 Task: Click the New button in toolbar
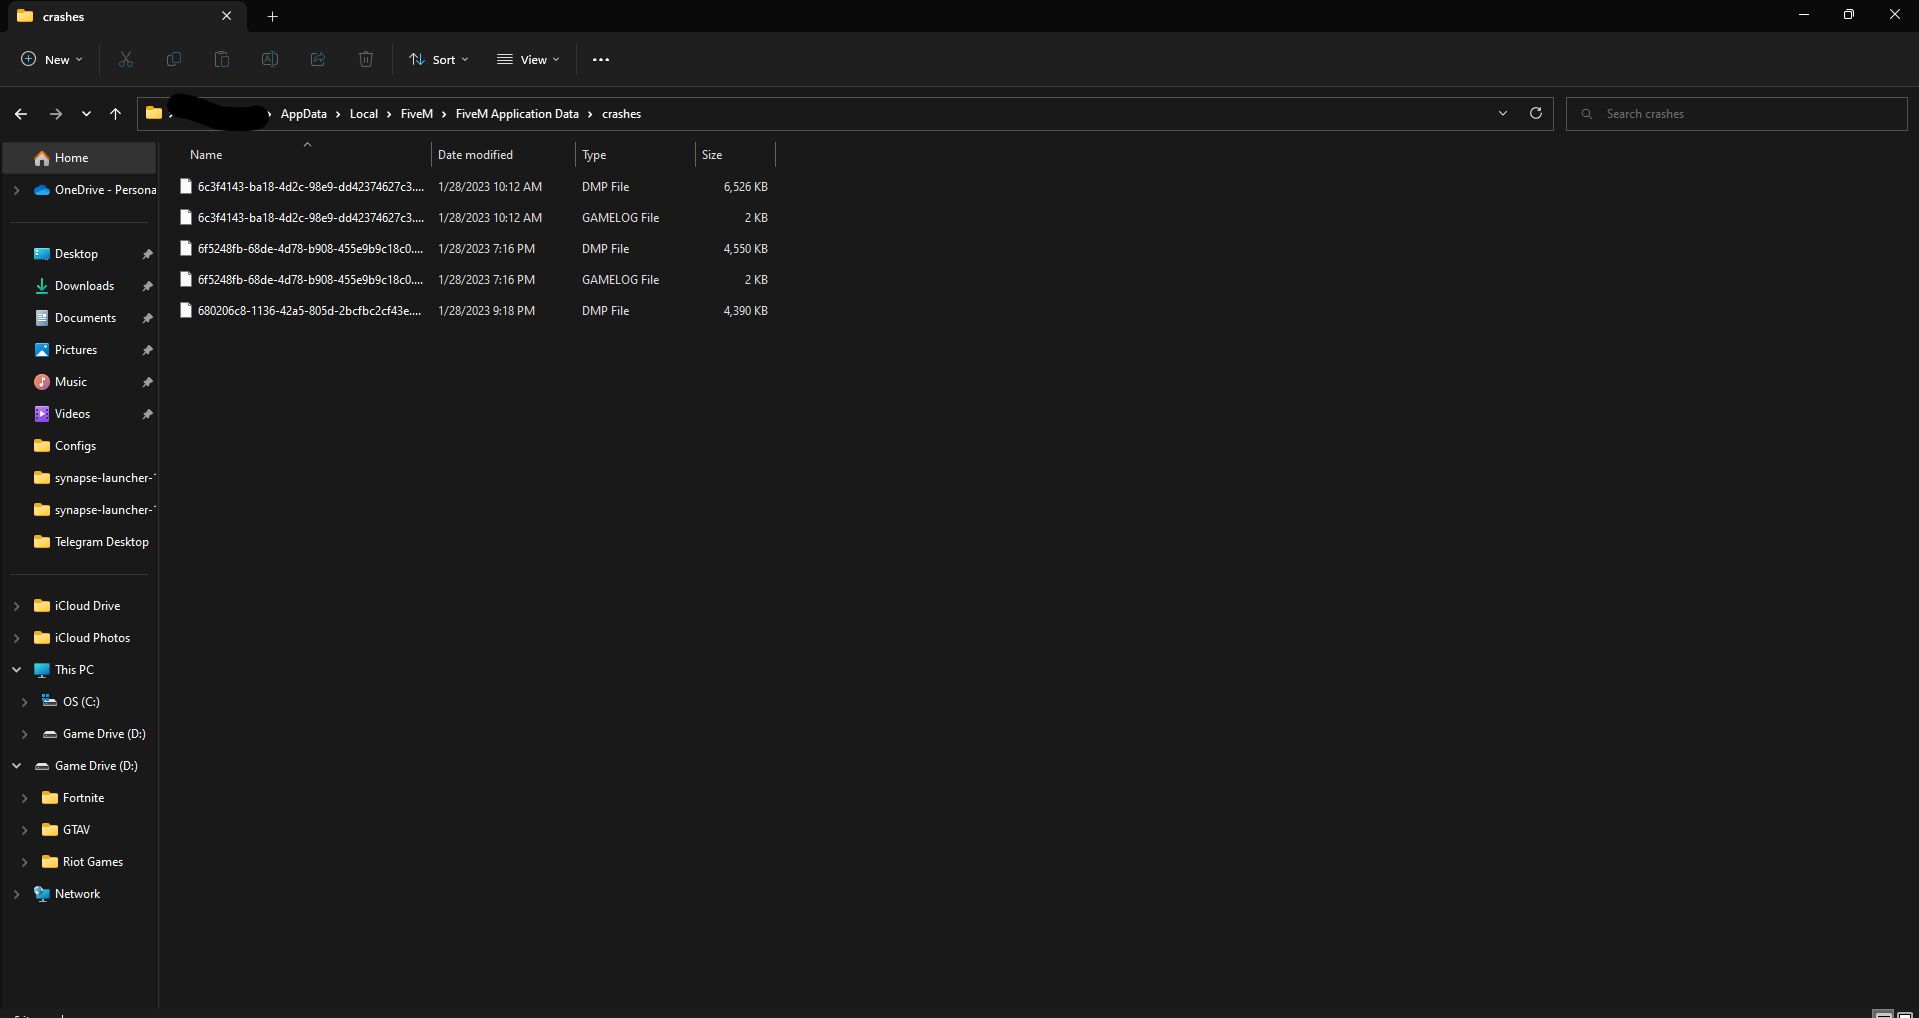(x=52, y=60)
